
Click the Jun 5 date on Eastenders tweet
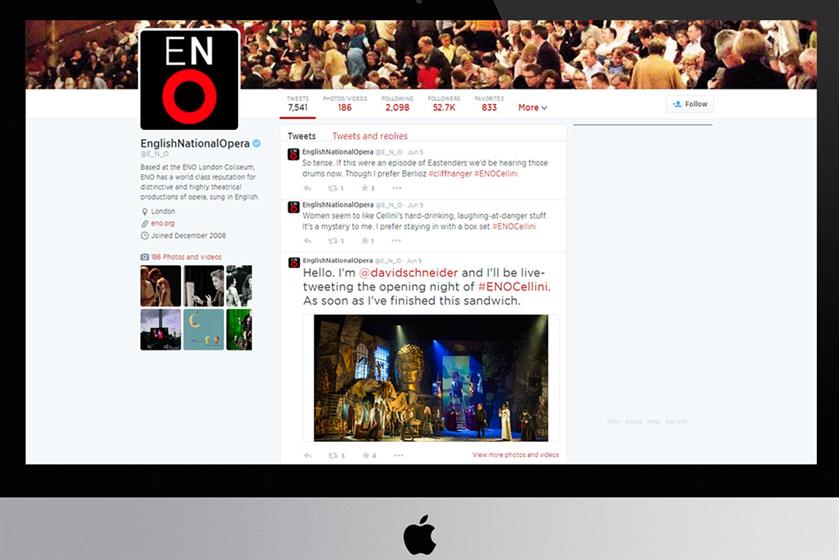[x=415, y=152]
